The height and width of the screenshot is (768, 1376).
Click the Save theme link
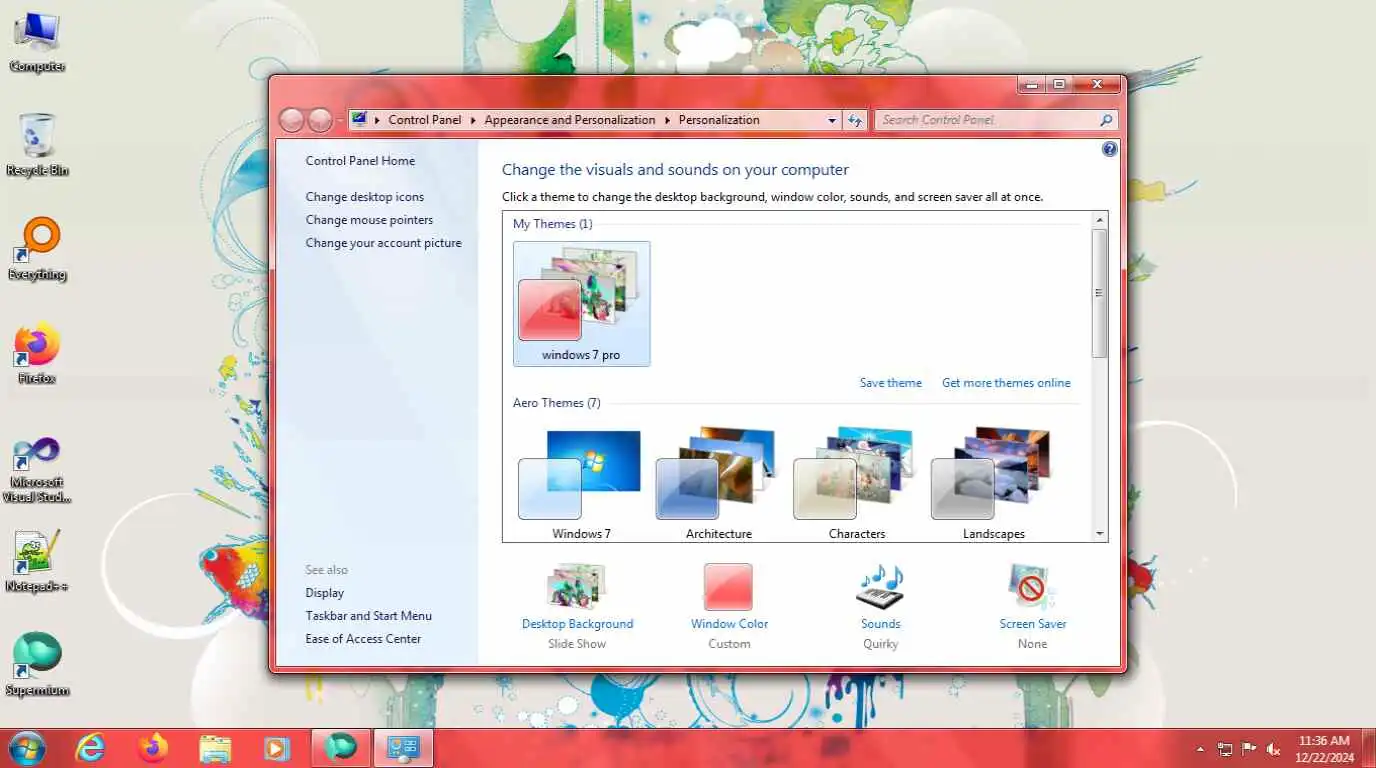point(891,383)
